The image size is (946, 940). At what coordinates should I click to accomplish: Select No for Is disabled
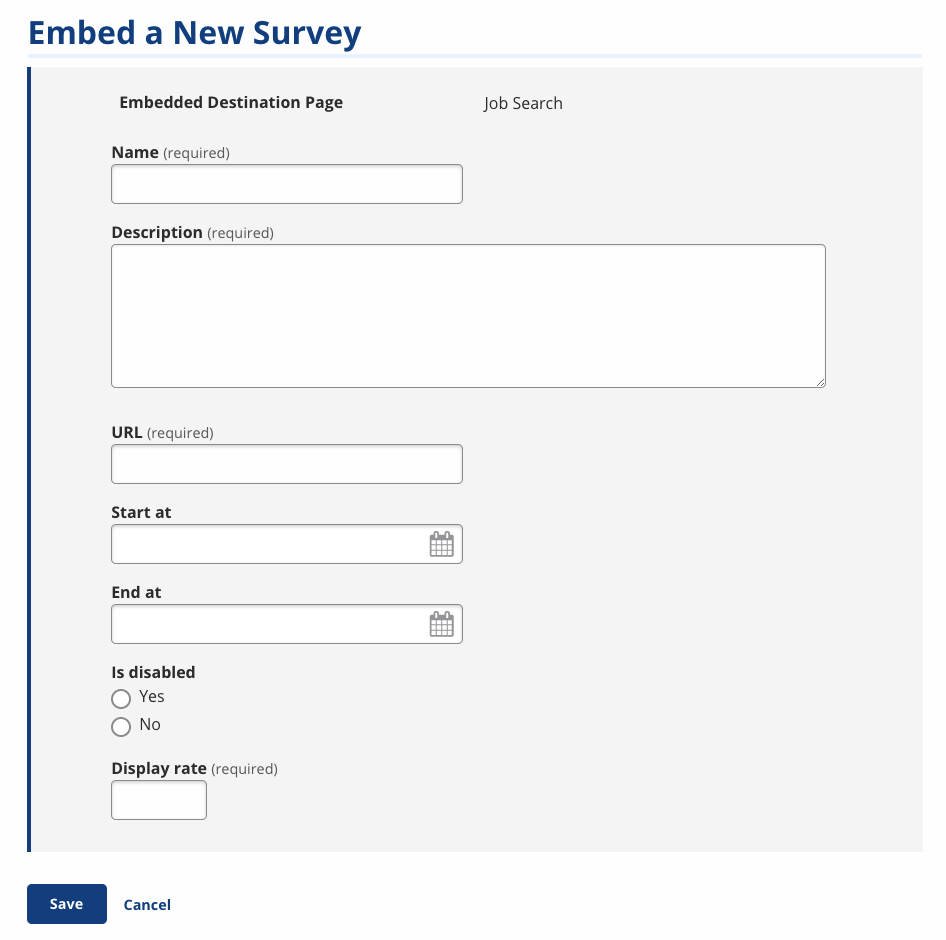(121, 726)
